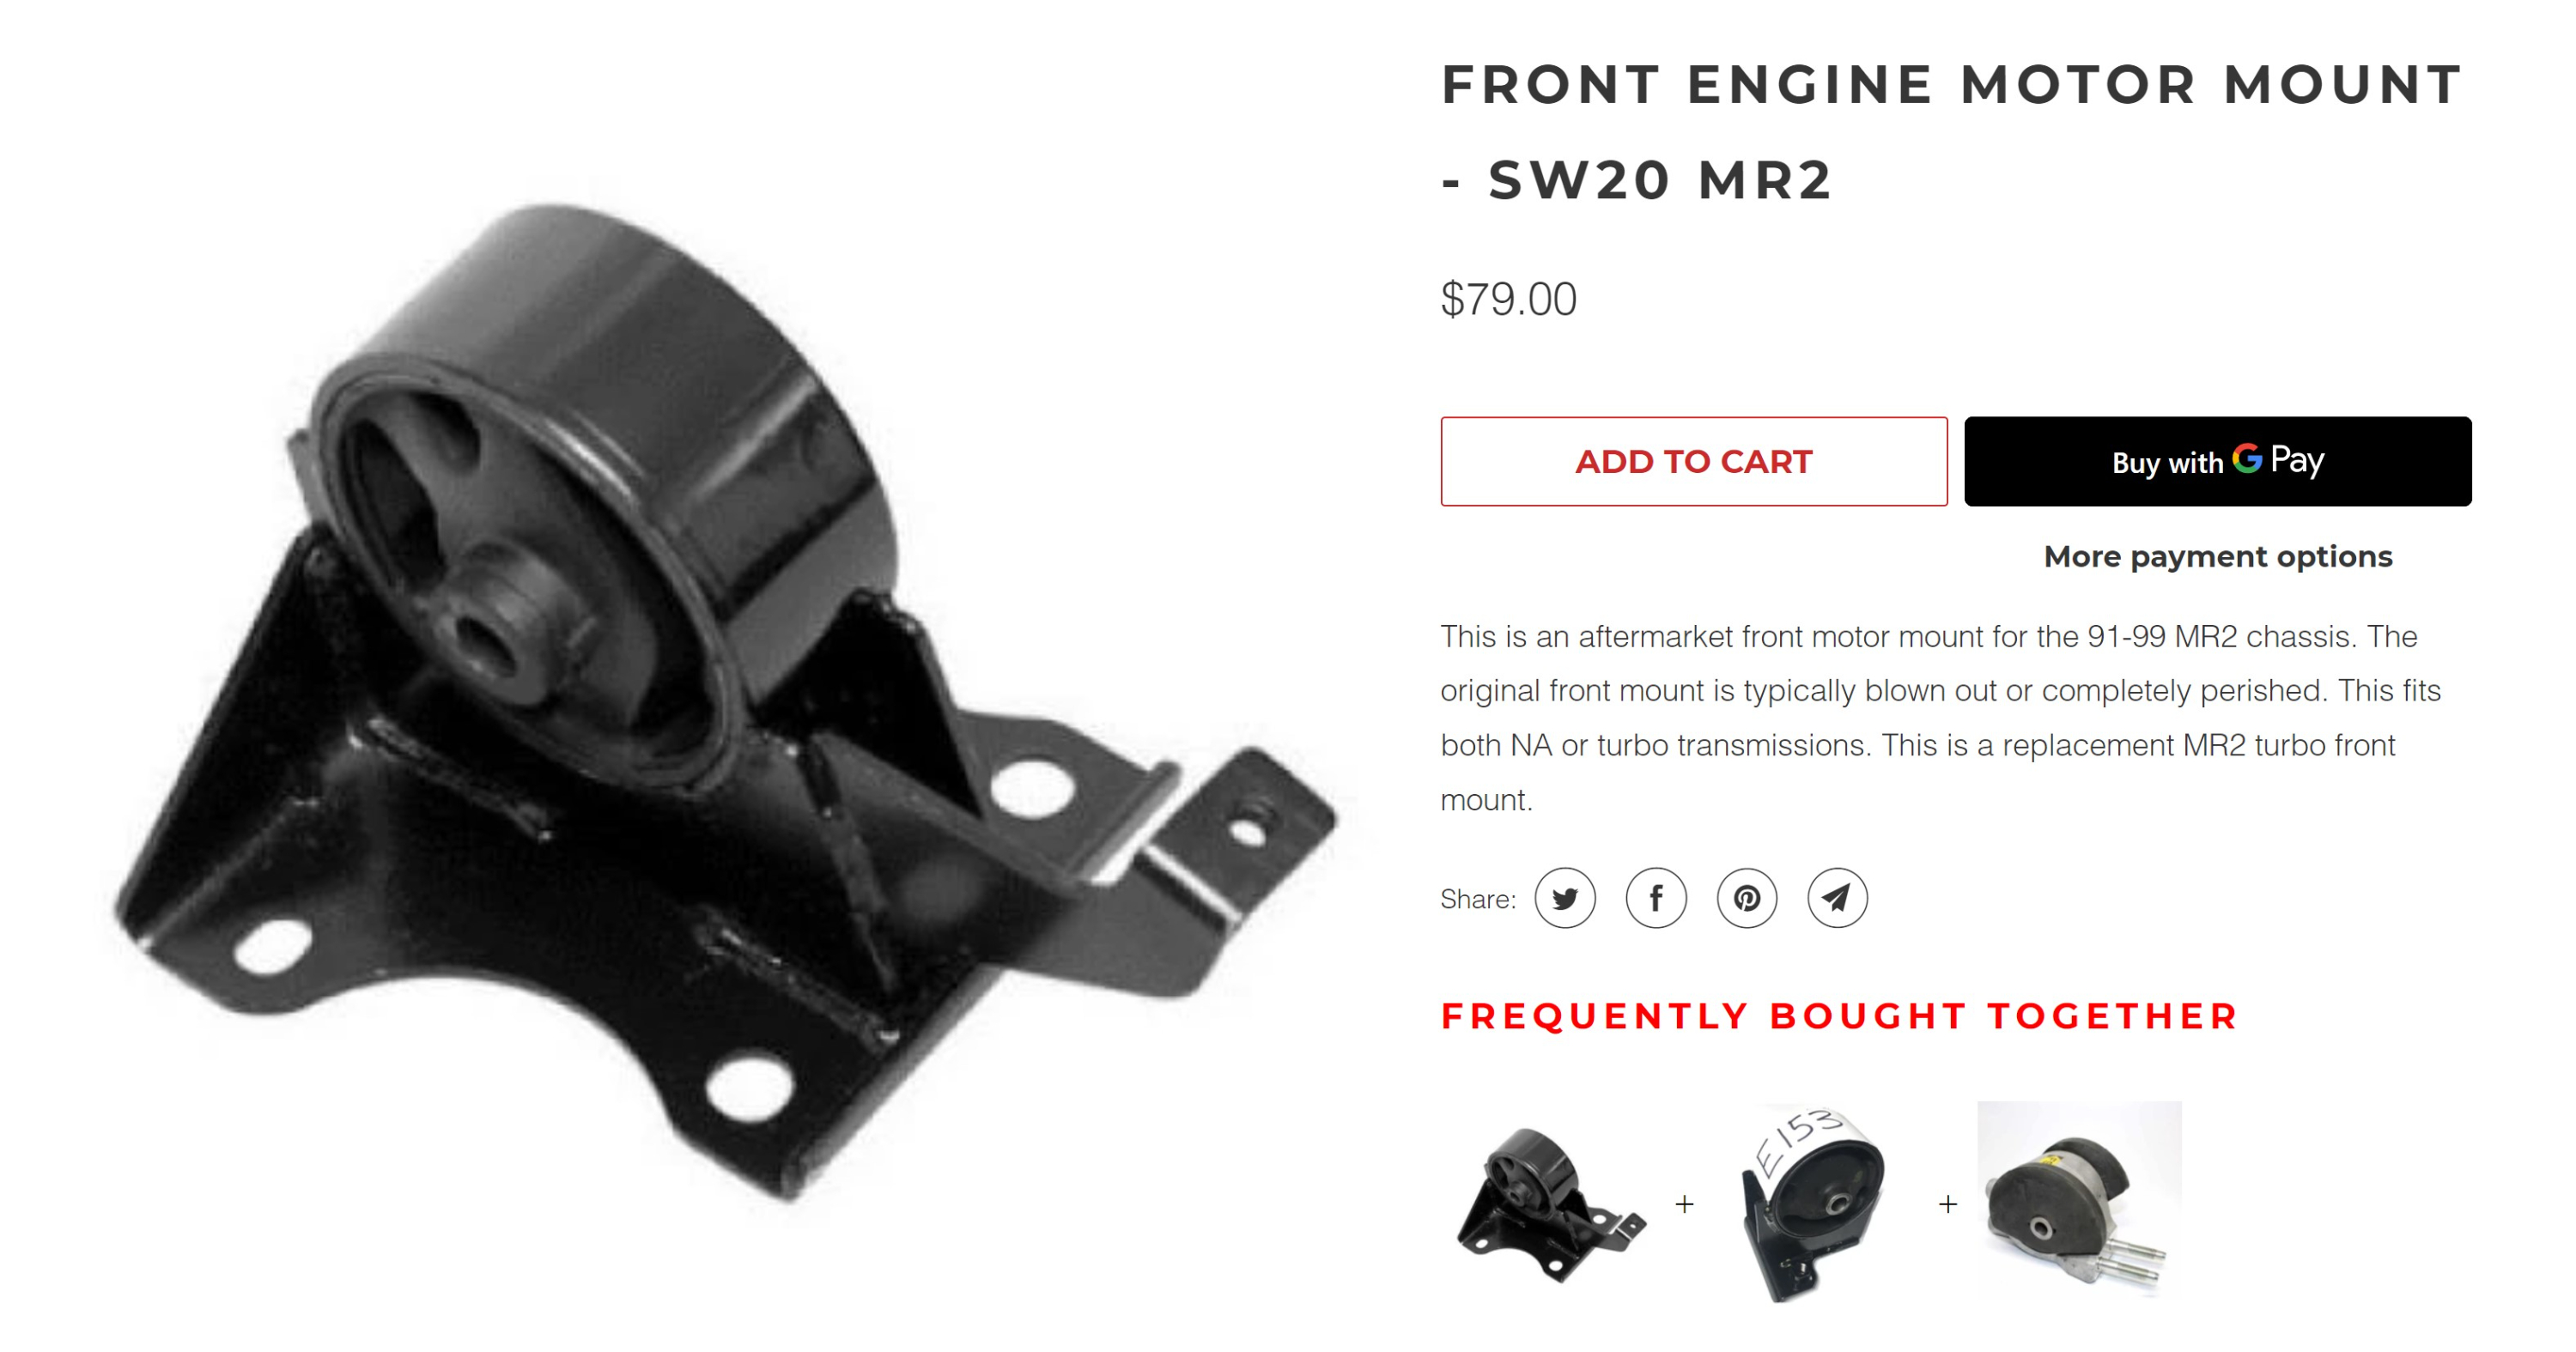Click the SW20 MR2 title line
This screenshot has height=1352, width=2576.
[x=1638, y=180]
